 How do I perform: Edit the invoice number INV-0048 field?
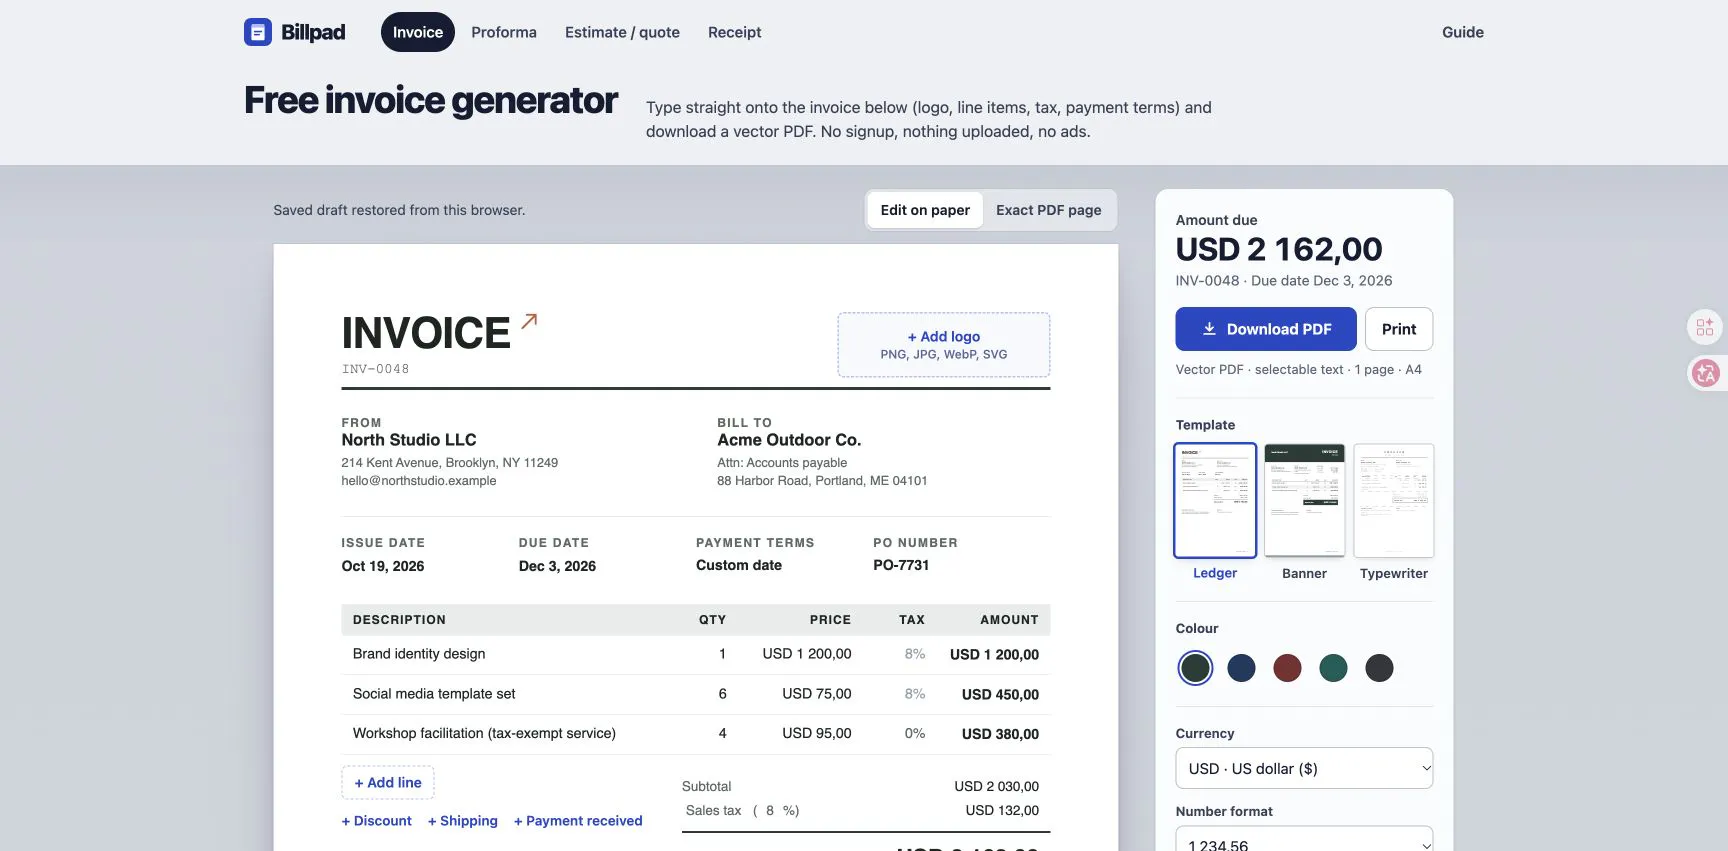click(x=376, y=369)
